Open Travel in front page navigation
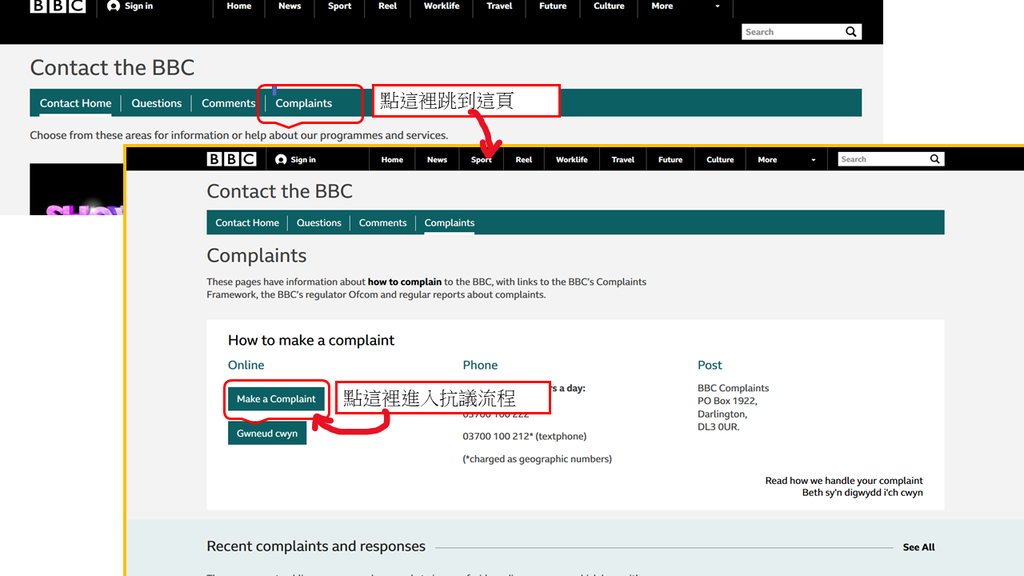This screenshot has width=1024, height=576. (x=622, y=159)
